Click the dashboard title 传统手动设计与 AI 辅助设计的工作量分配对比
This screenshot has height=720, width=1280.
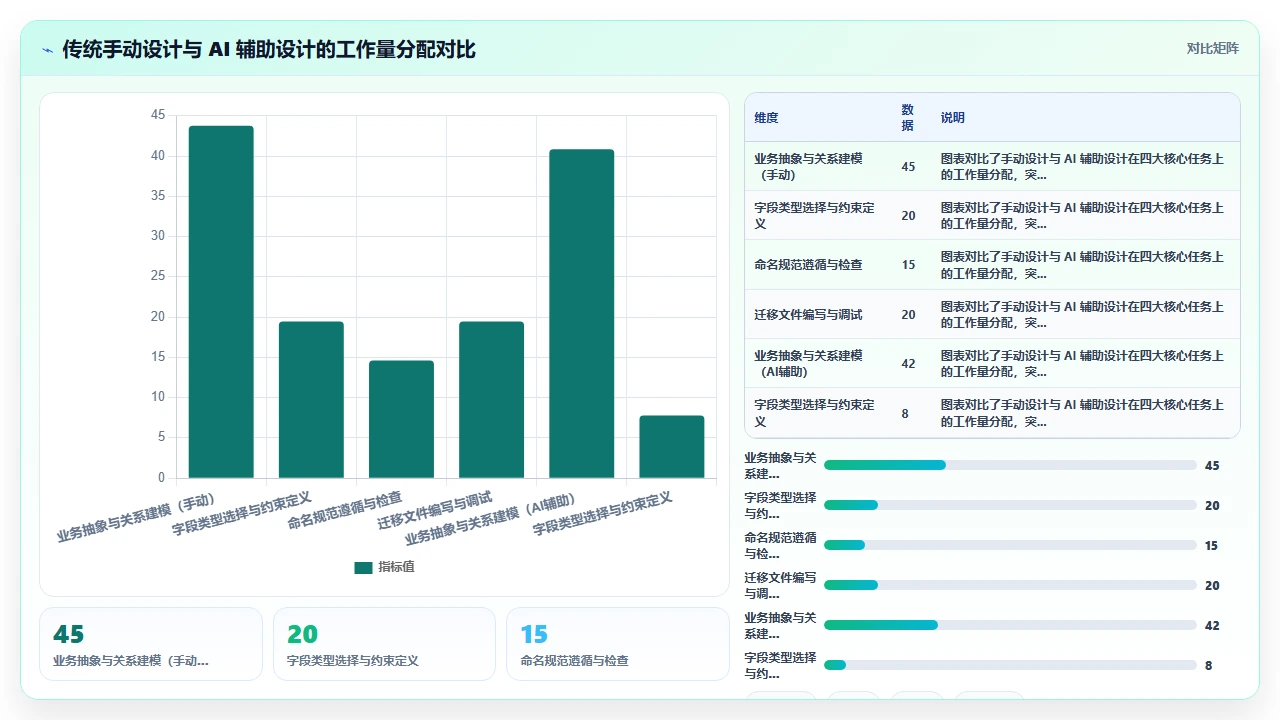point(269,50)
